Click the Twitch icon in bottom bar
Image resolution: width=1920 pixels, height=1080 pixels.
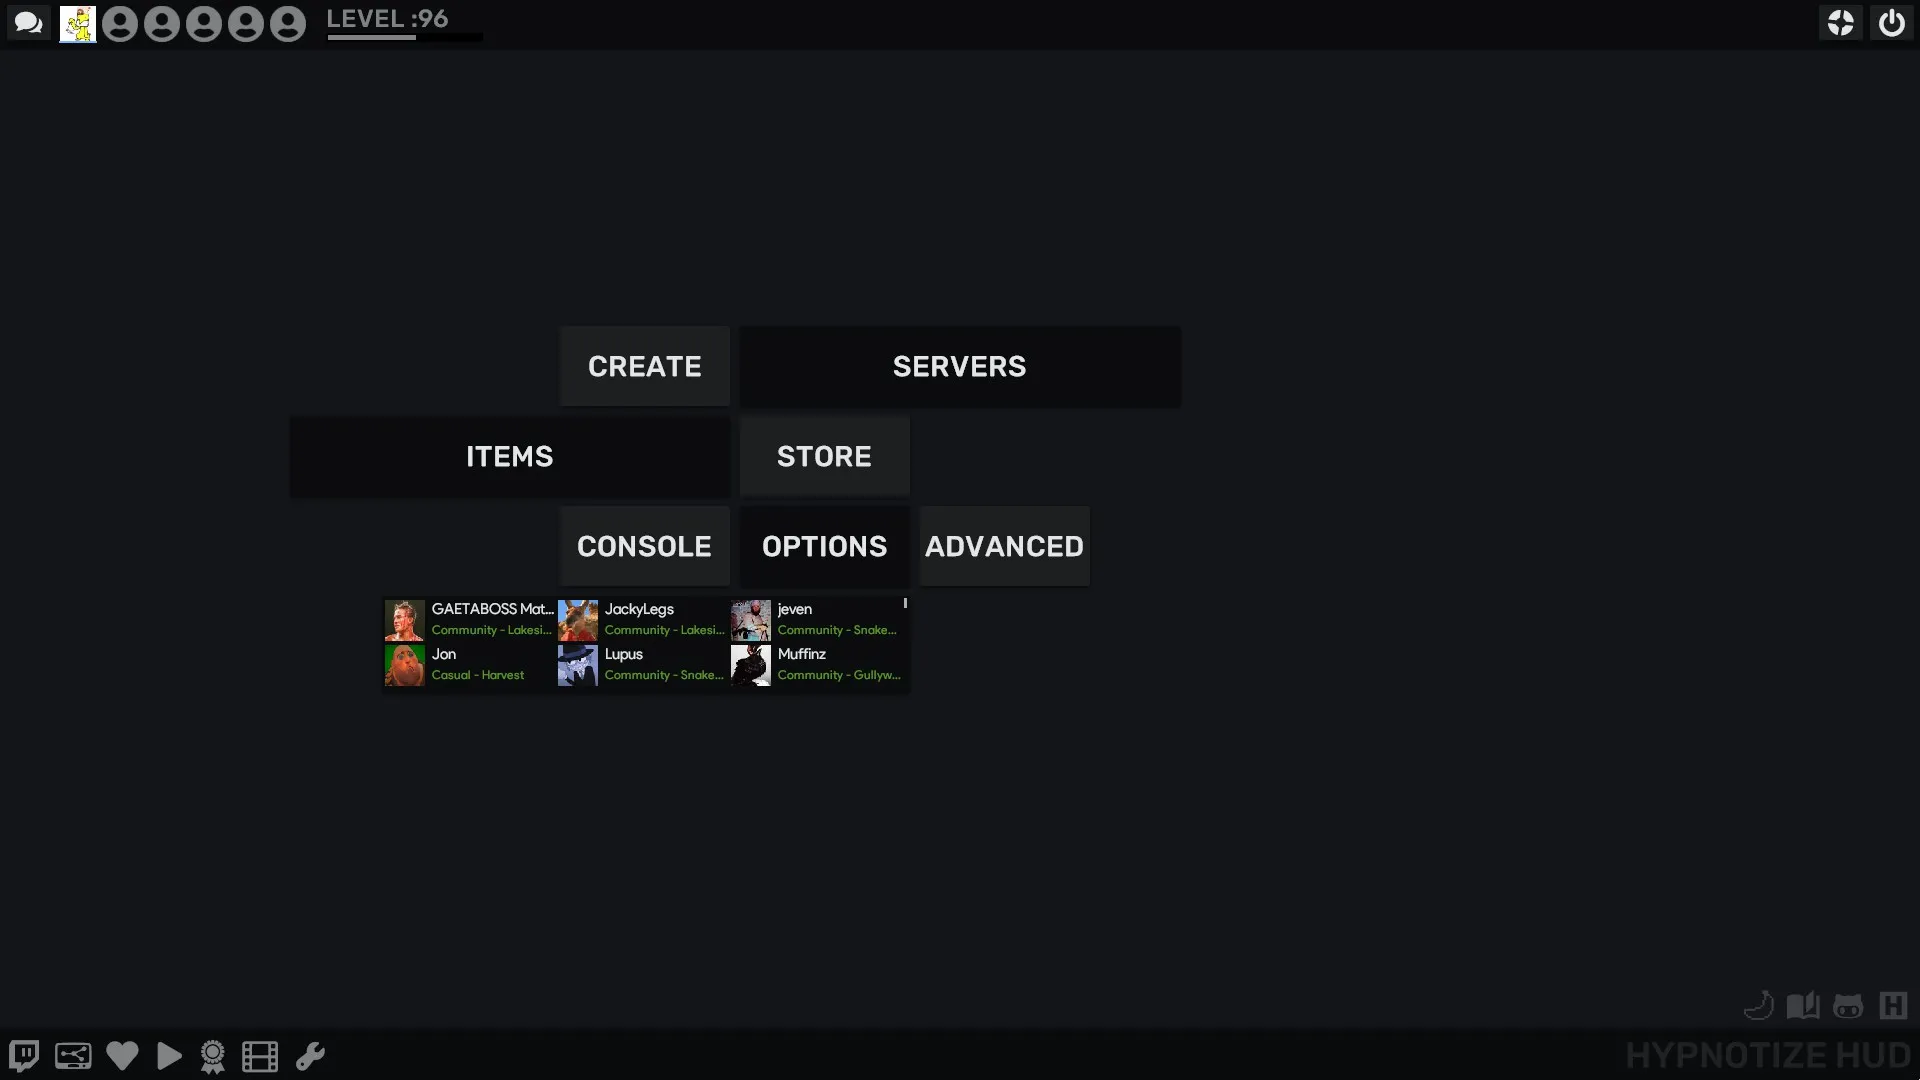point(24,1056)
